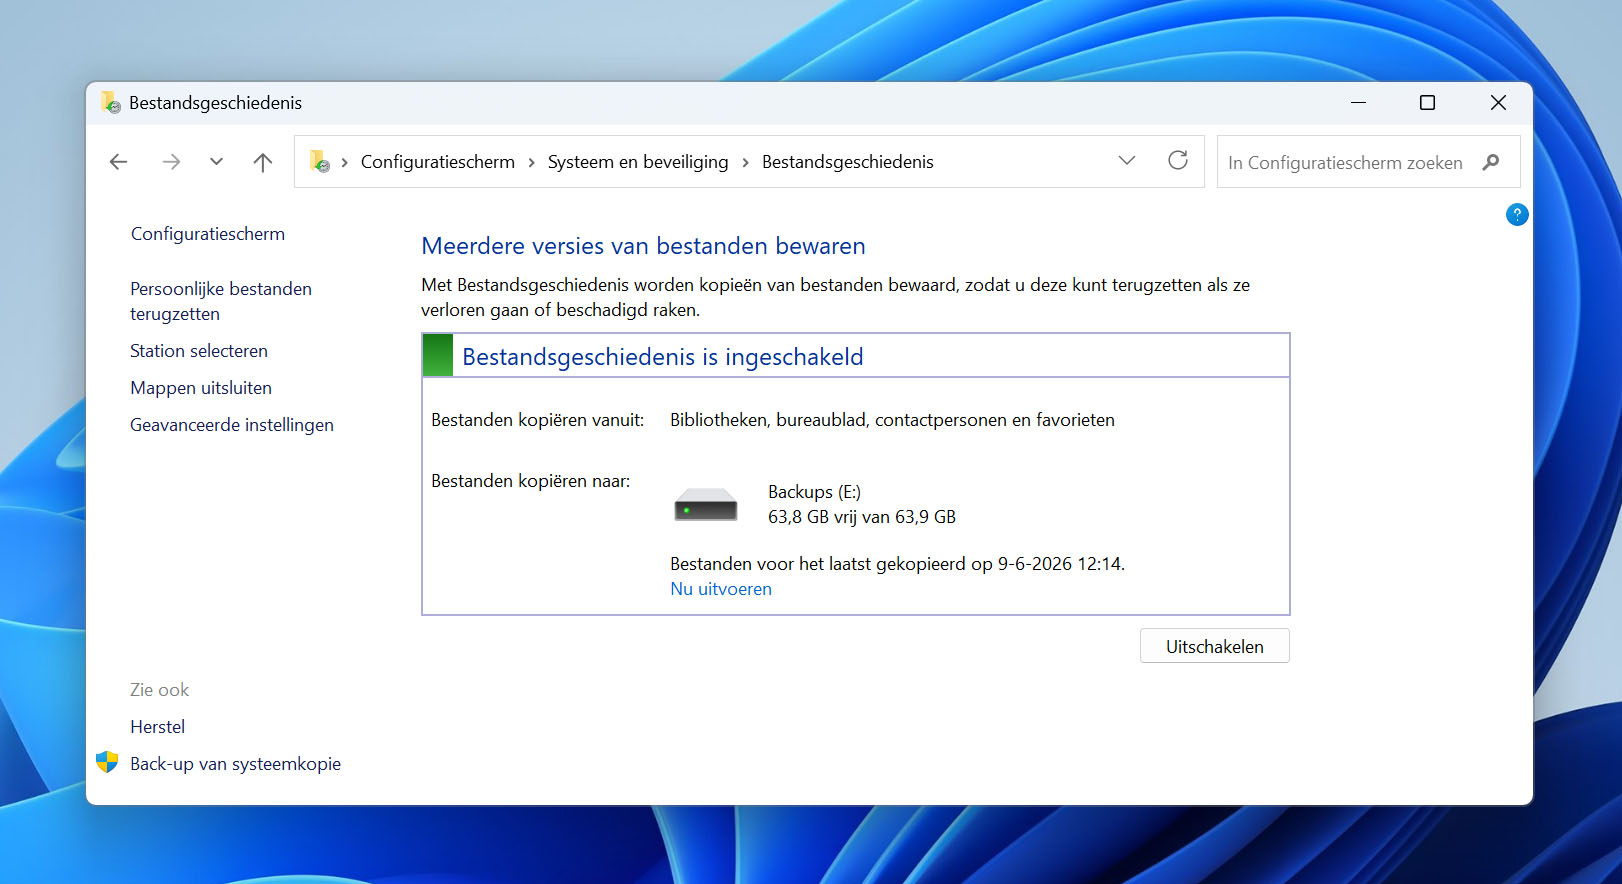This screenshot has width=1622, height=884.
Task: Expand chevron before Configuratiescherm breadcrumb
Action: tap(344, 162)
